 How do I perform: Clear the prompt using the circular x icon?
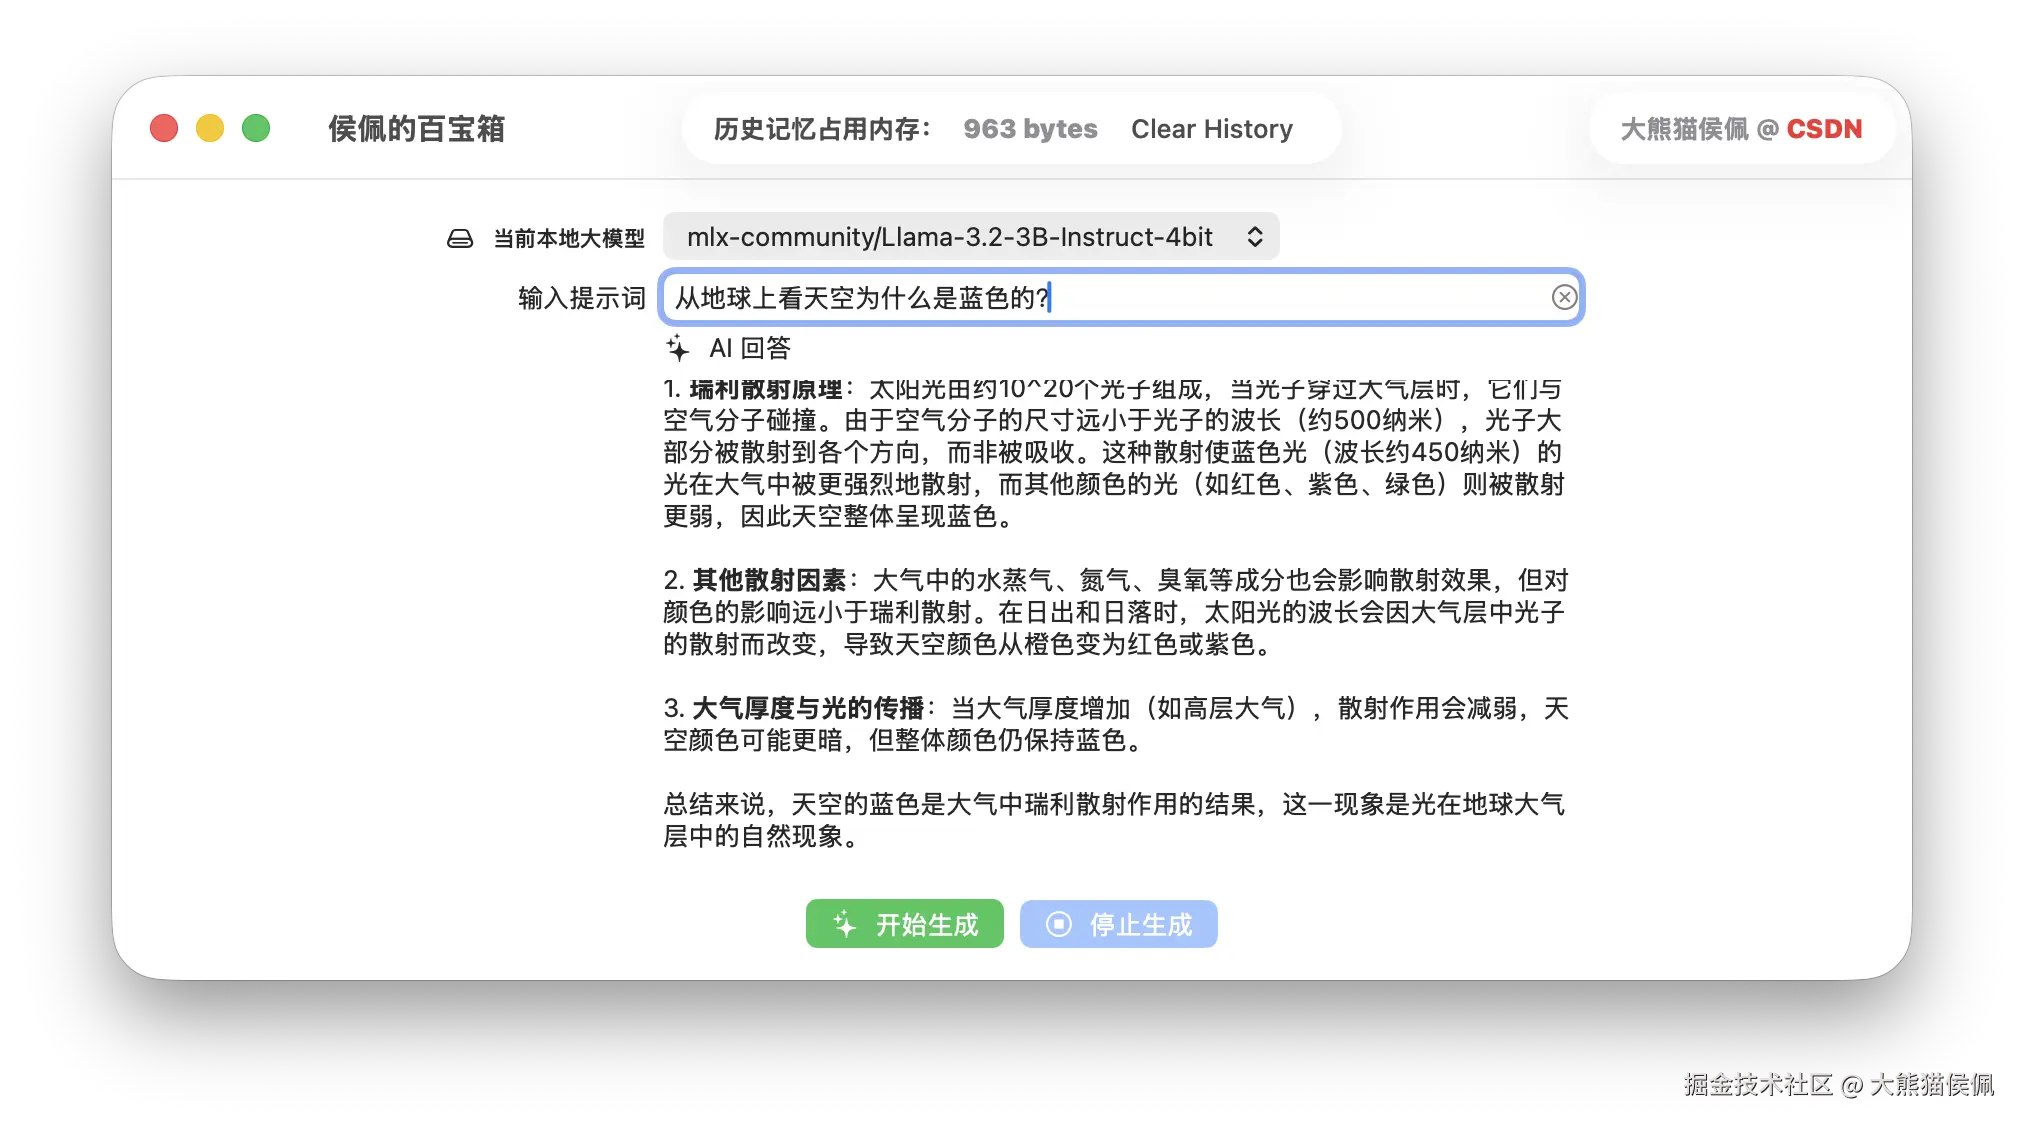pos(1564,297)
